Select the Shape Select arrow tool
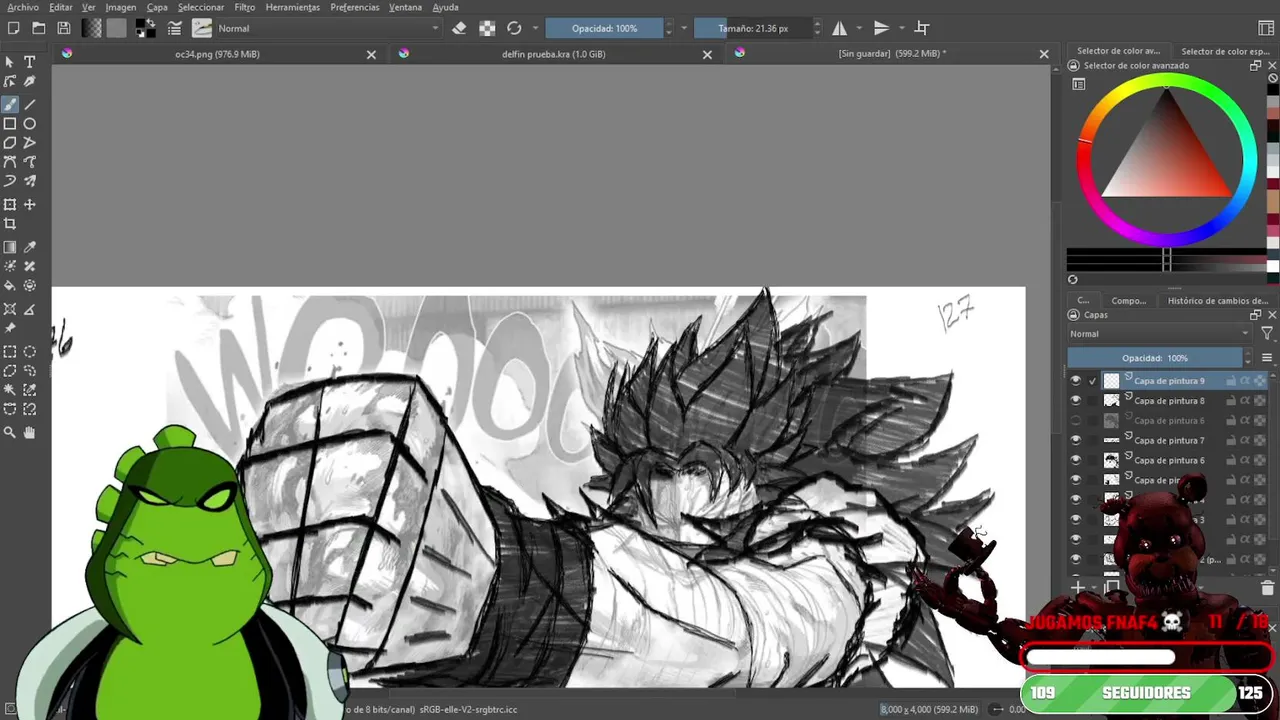Viewport: 1280px width, 720px height. (x=10, y=62)
